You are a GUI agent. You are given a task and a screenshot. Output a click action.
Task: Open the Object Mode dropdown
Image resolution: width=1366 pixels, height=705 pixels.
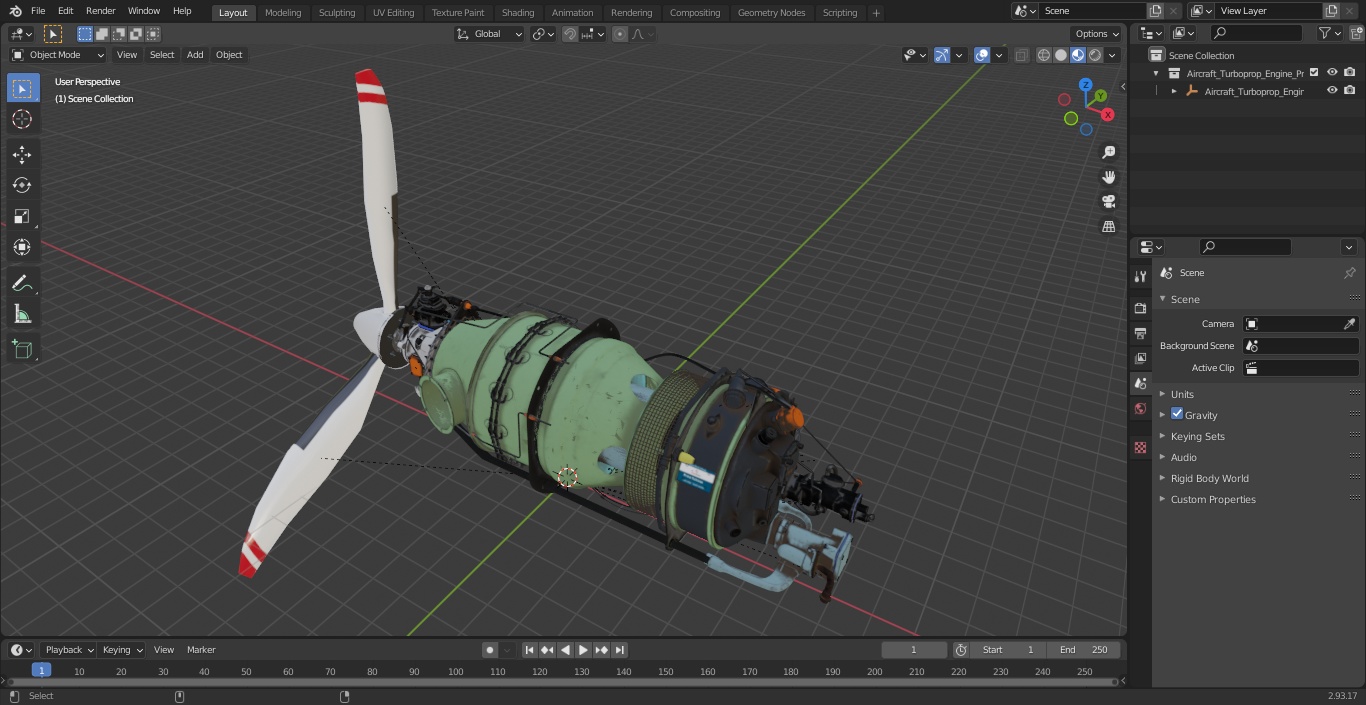pos(58,55)
